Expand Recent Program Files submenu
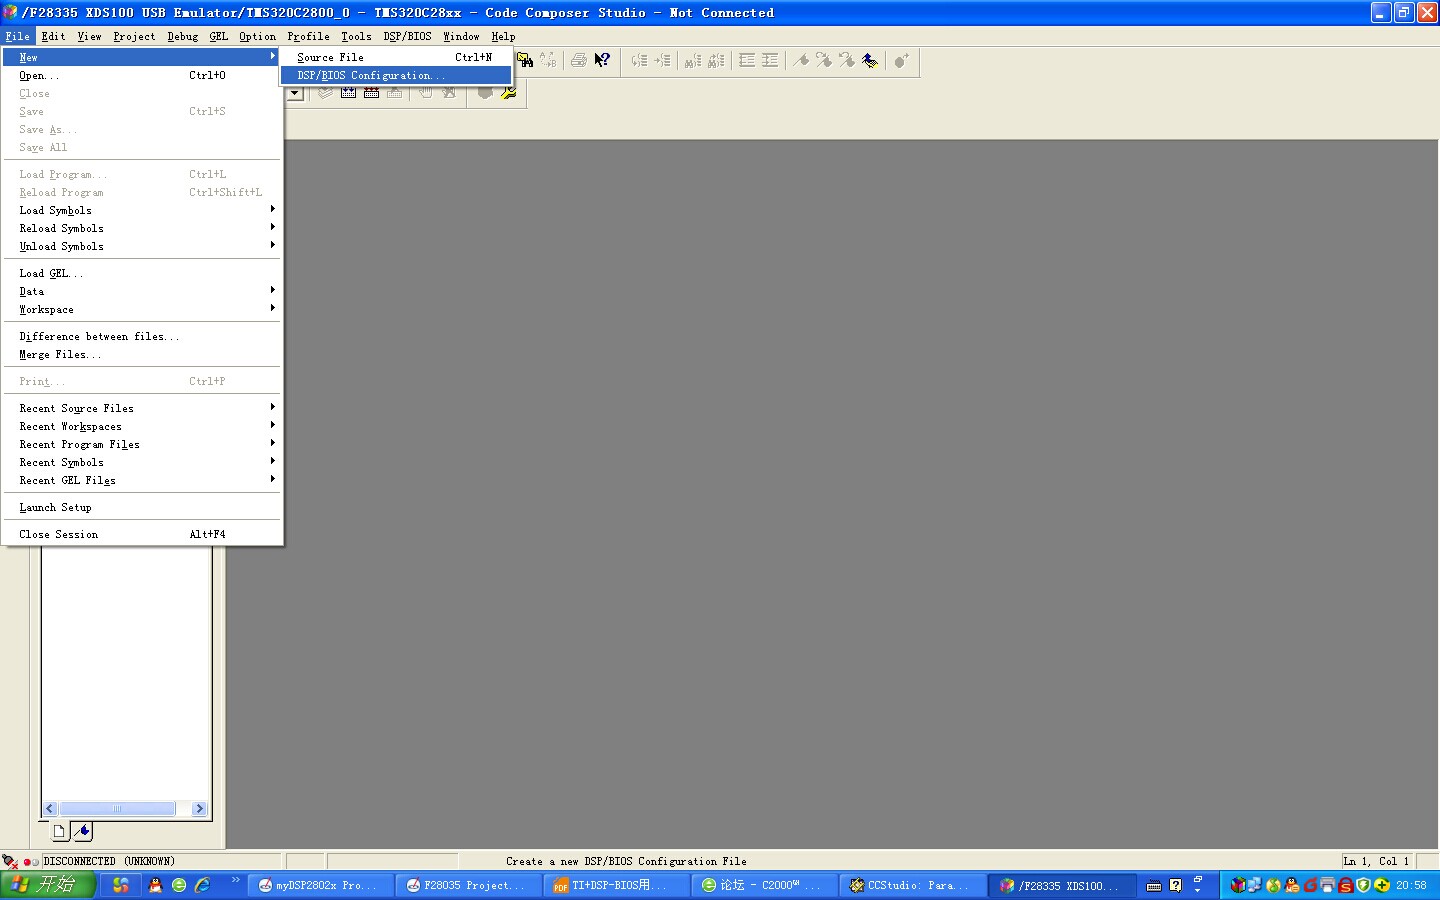 [142, 444]
